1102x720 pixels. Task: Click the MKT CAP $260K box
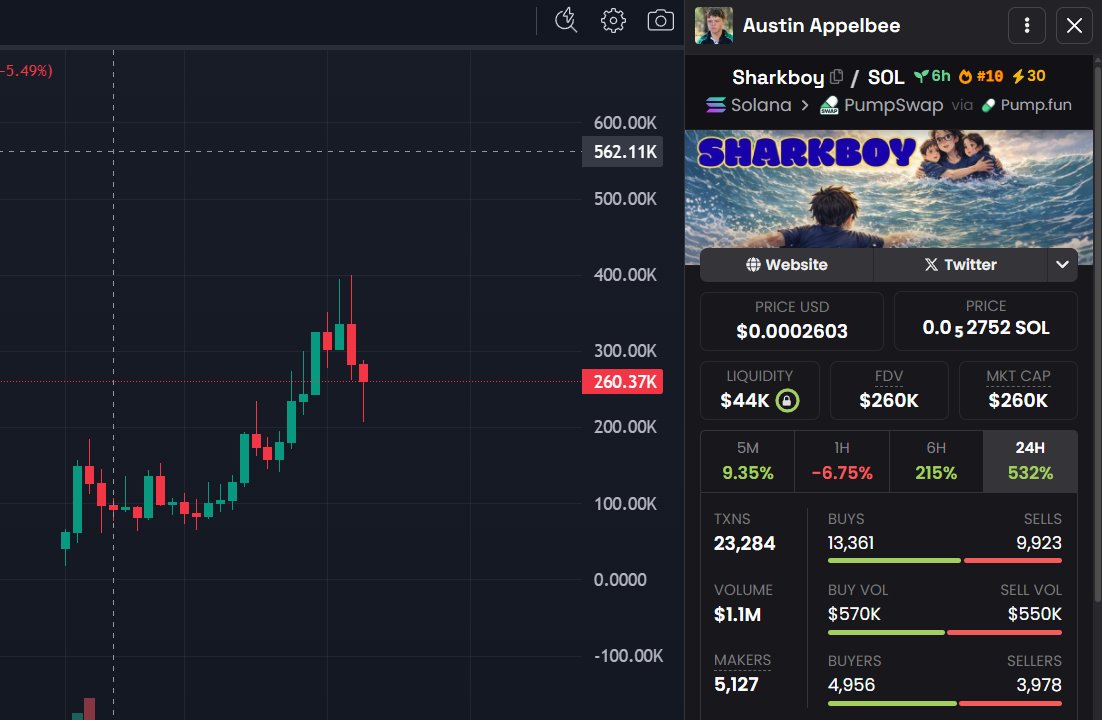click(x=1018, y=390)
